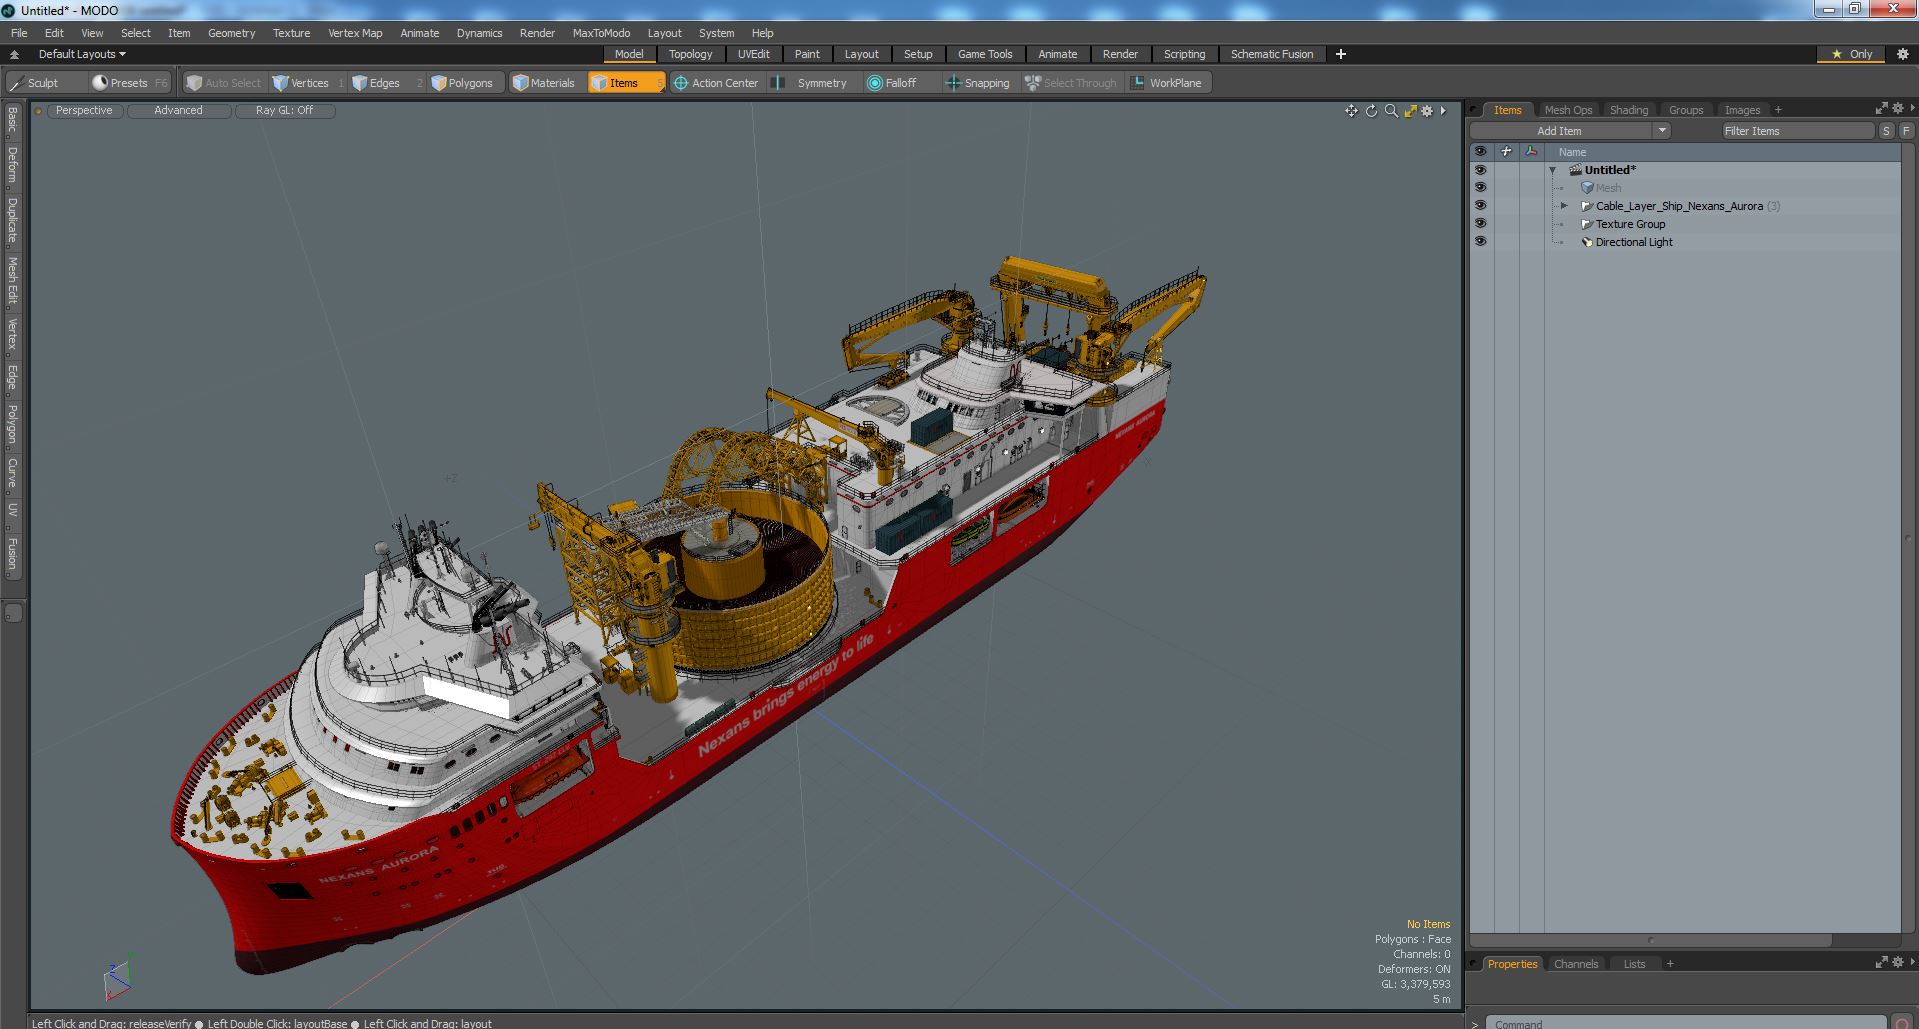The height and width of the screenshot is (1029, 1919).
Task: Open the Presets browser
Action: [x=129, y=83]
